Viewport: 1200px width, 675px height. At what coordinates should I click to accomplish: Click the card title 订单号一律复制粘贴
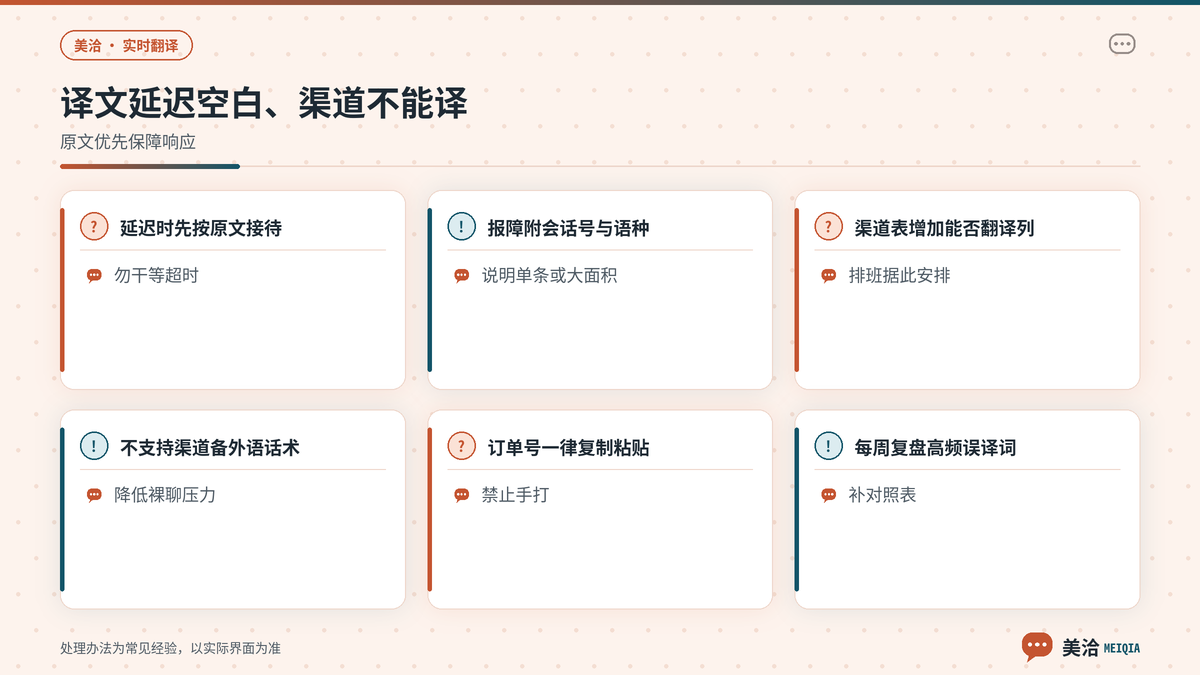coord(568,448)
